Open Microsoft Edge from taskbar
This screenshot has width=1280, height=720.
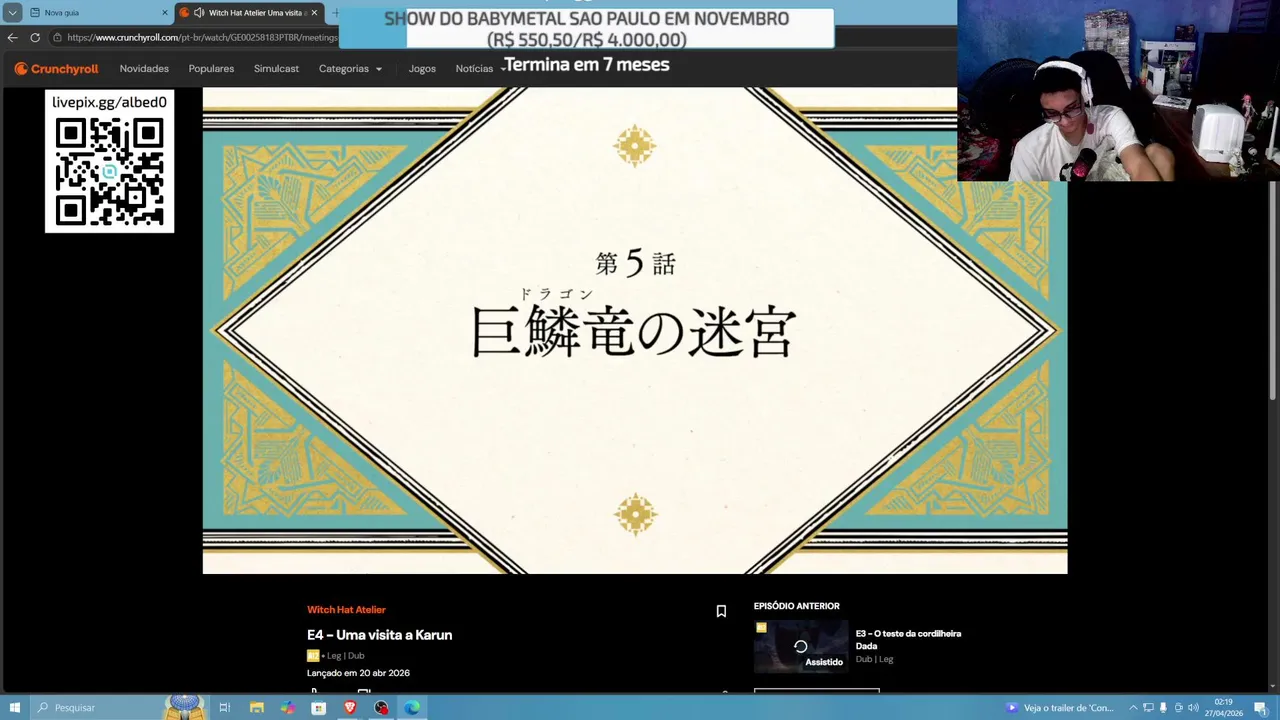click(x=412, y=707)
